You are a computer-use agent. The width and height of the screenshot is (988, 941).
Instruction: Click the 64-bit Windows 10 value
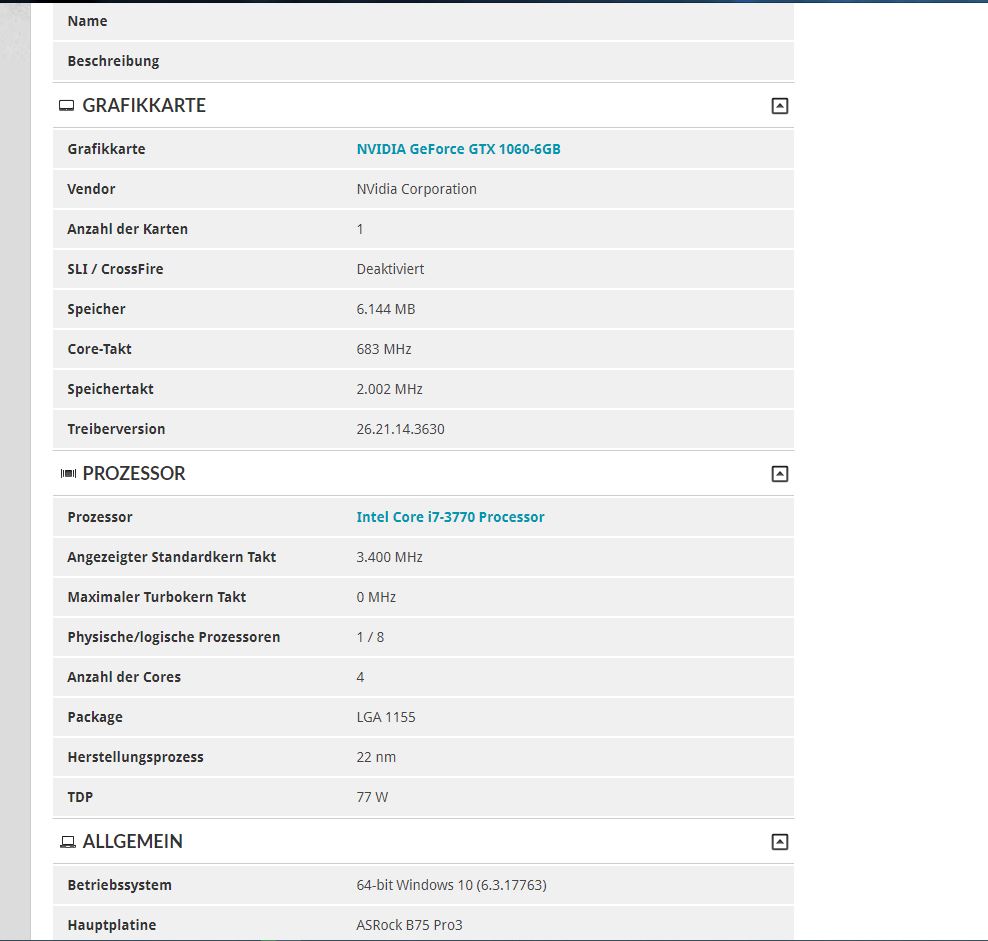(x=451, y=886)
